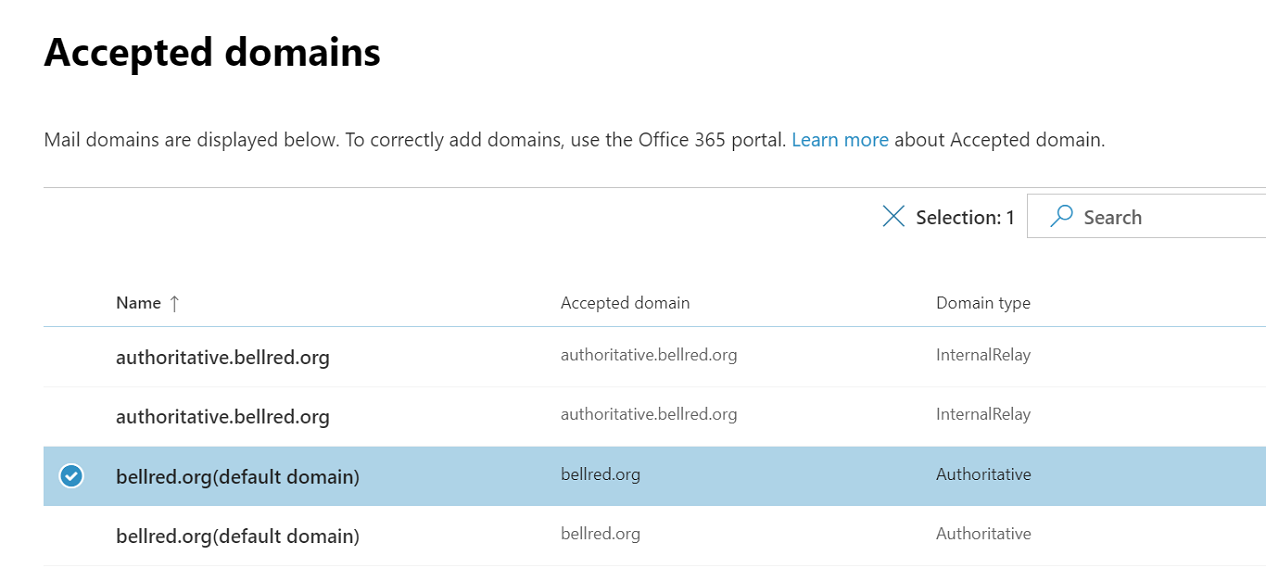Click the Selection: 1 label
This screenshot has height=568, width=1266.
coord(965,217)
